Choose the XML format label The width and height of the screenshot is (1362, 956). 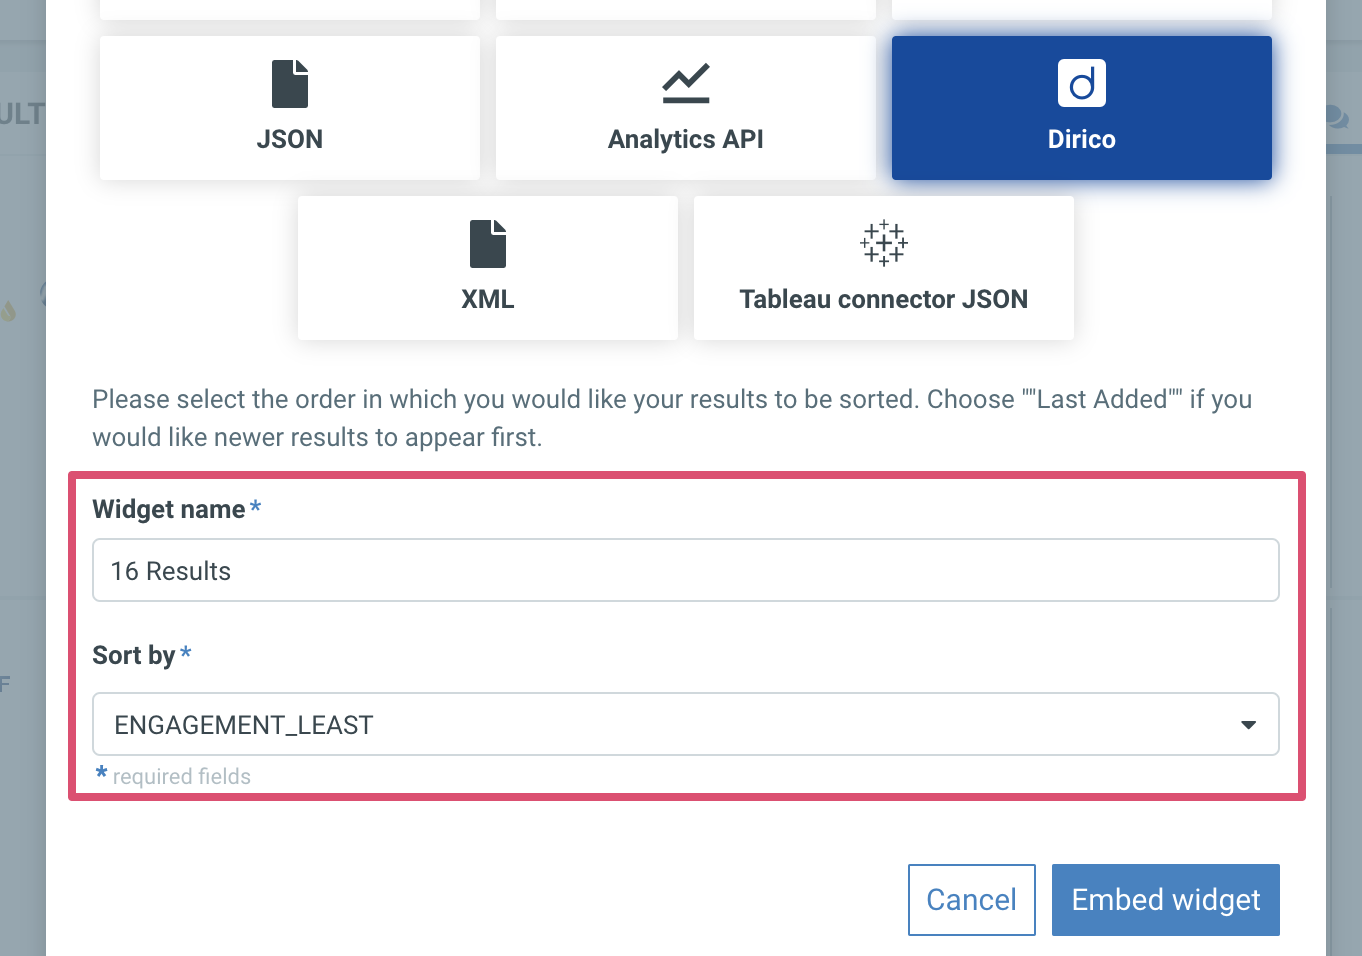pos(488,299)
